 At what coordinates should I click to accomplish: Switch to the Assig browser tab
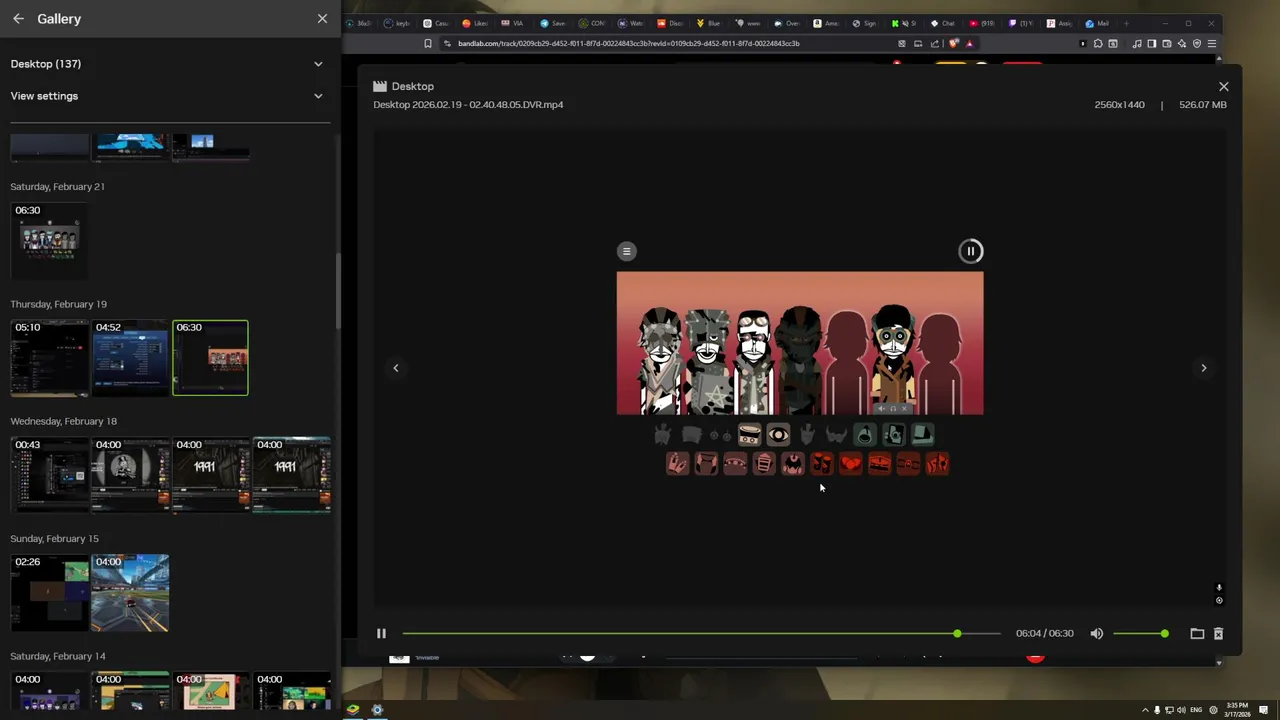(x=1059, y=23)
